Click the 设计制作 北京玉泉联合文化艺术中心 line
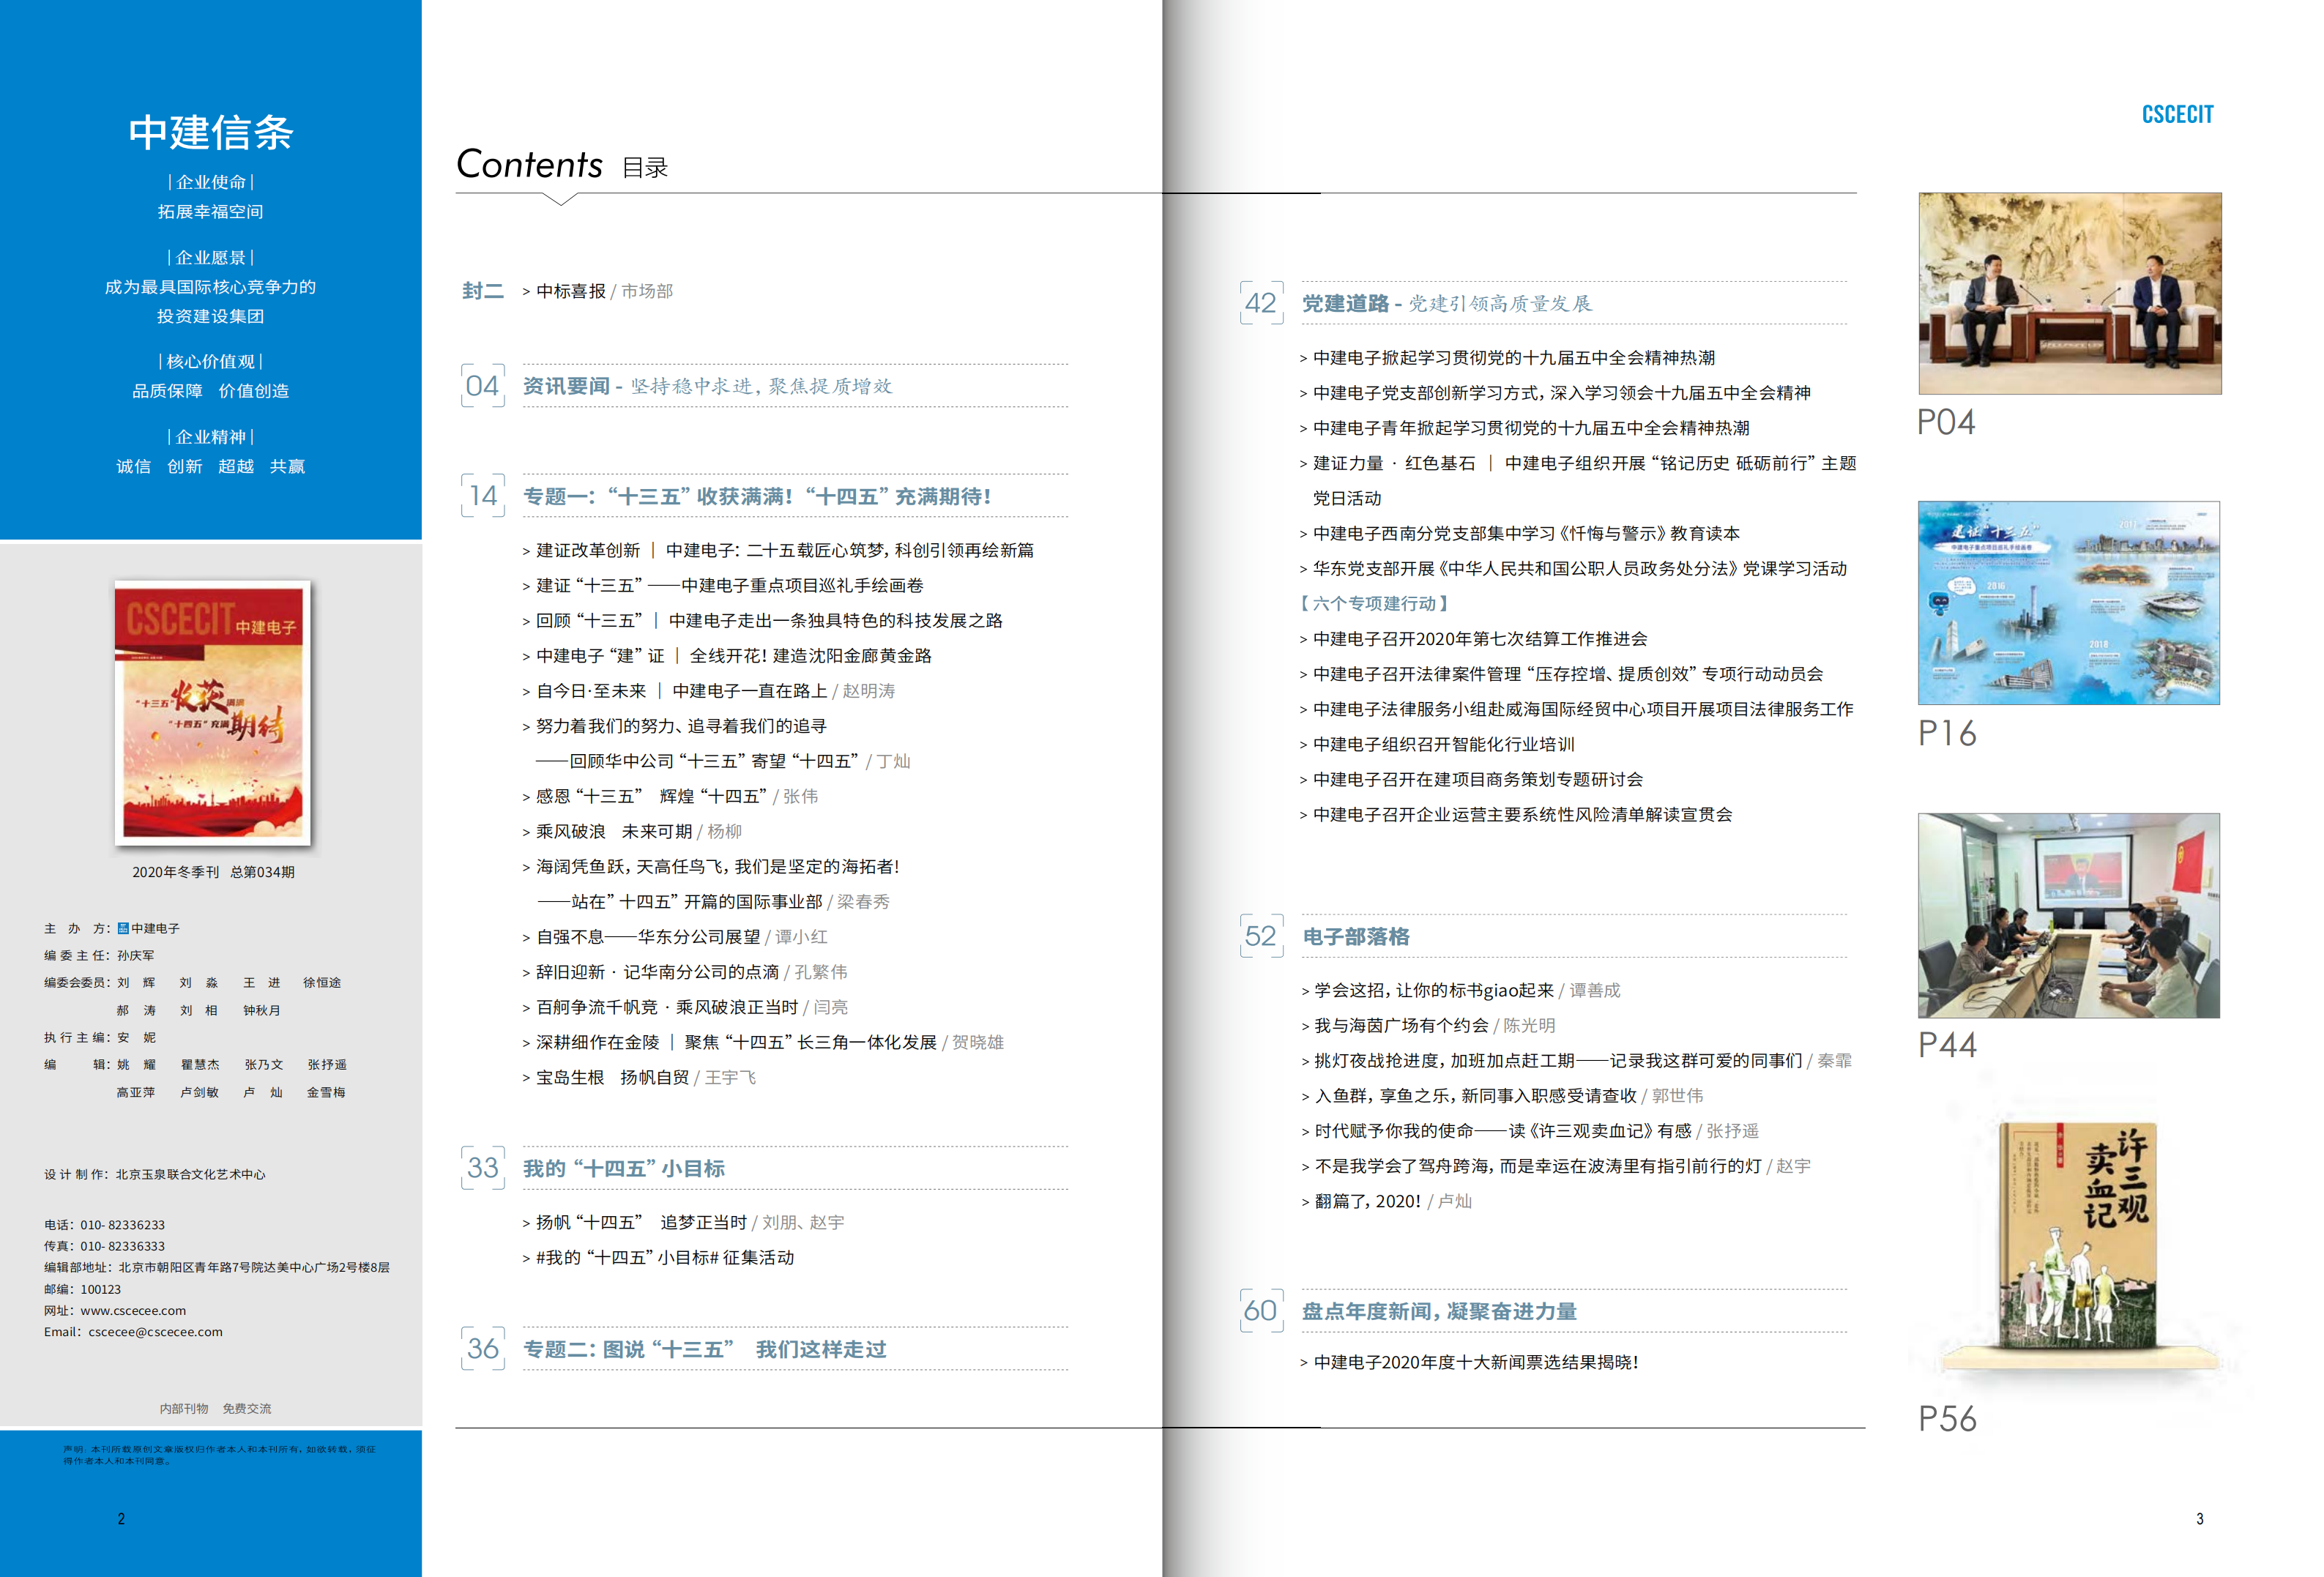Screen dimensions: 2324x1577 pyautogui.click(x=155, y=1174)
